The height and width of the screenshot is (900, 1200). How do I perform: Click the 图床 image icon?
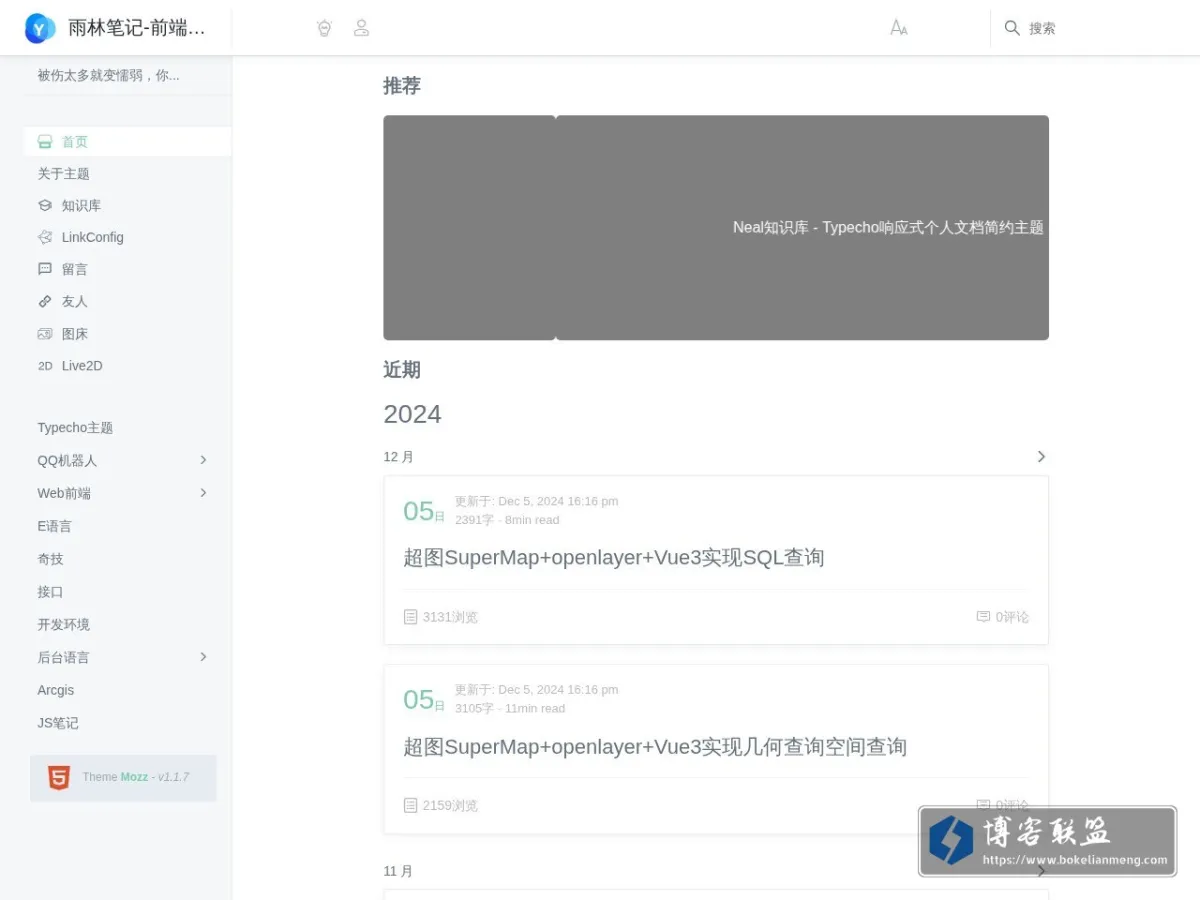pos(45,334)
